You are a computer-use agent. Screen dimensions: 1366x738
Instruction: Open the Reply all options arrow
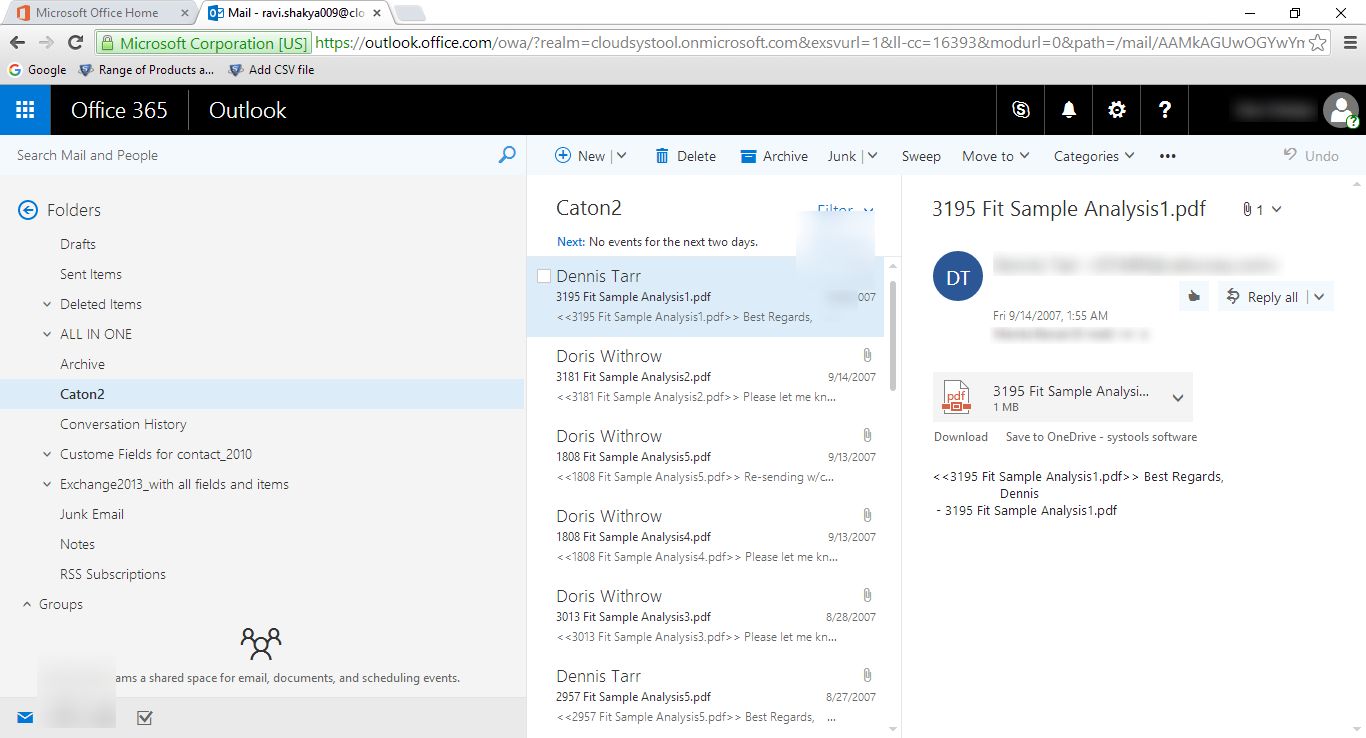pos(1320,297)
